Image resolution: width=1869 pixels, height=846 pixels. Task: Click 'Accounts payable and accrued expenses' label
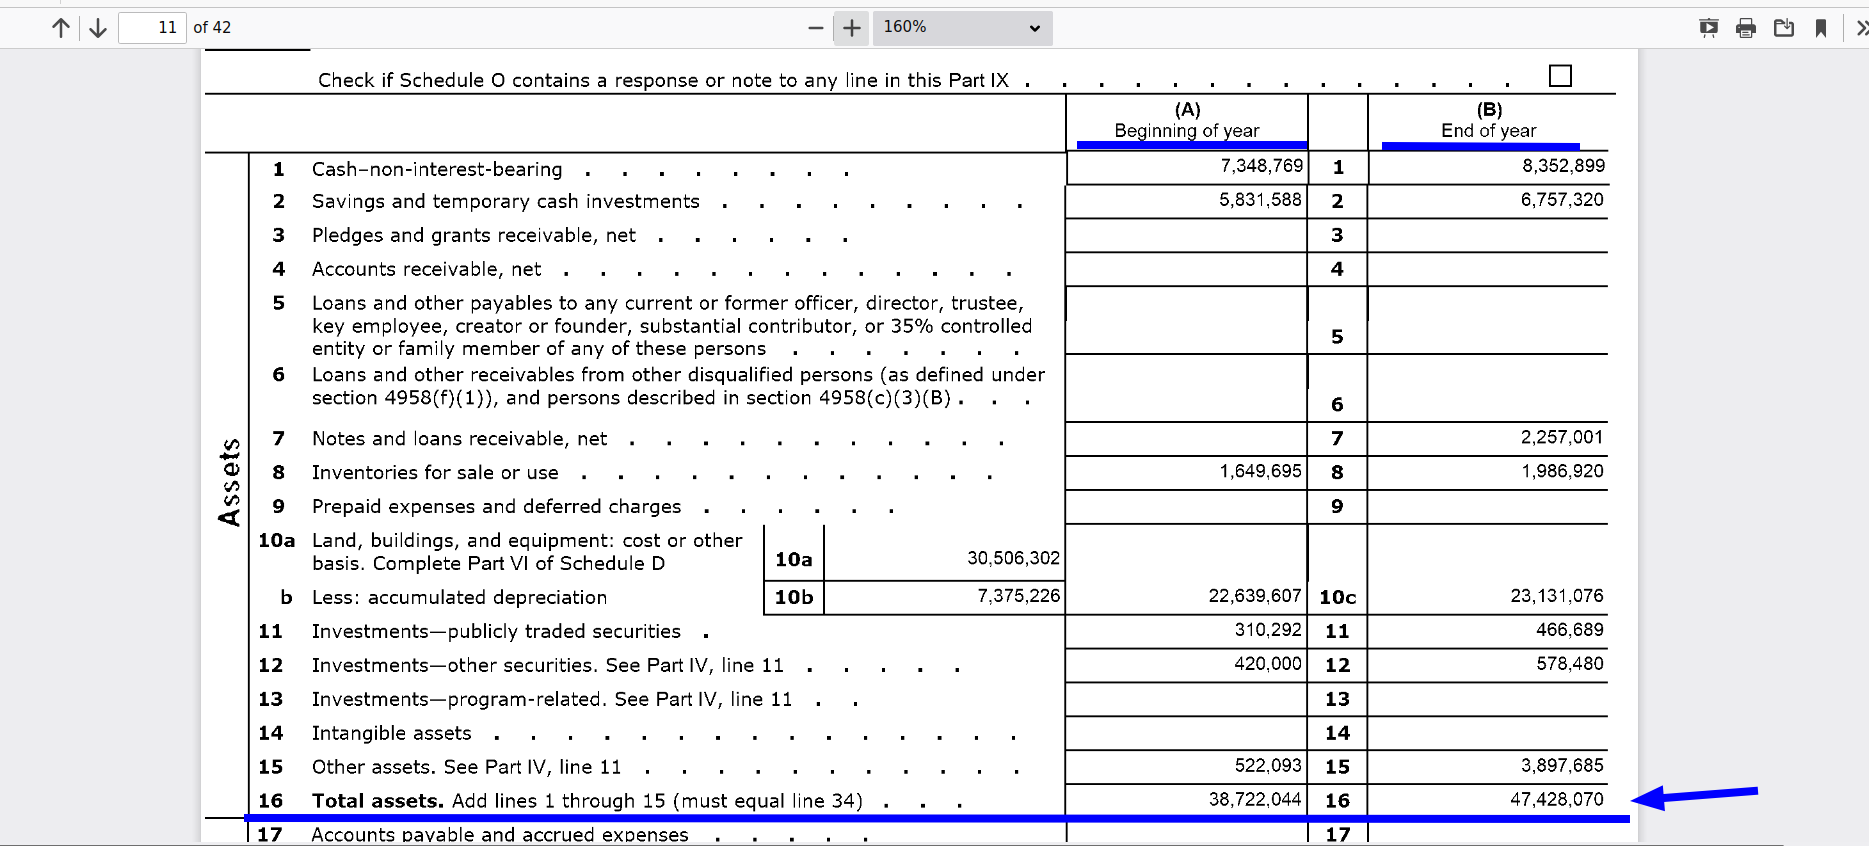(x=500, y=835)
